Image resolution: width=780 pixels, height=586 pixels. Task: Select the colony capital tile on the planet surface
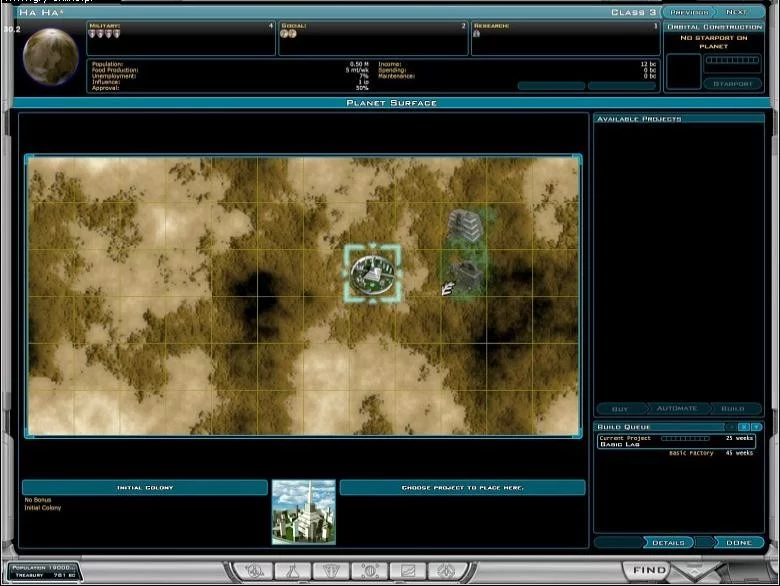pyautogui.click(x=372, y=273)
